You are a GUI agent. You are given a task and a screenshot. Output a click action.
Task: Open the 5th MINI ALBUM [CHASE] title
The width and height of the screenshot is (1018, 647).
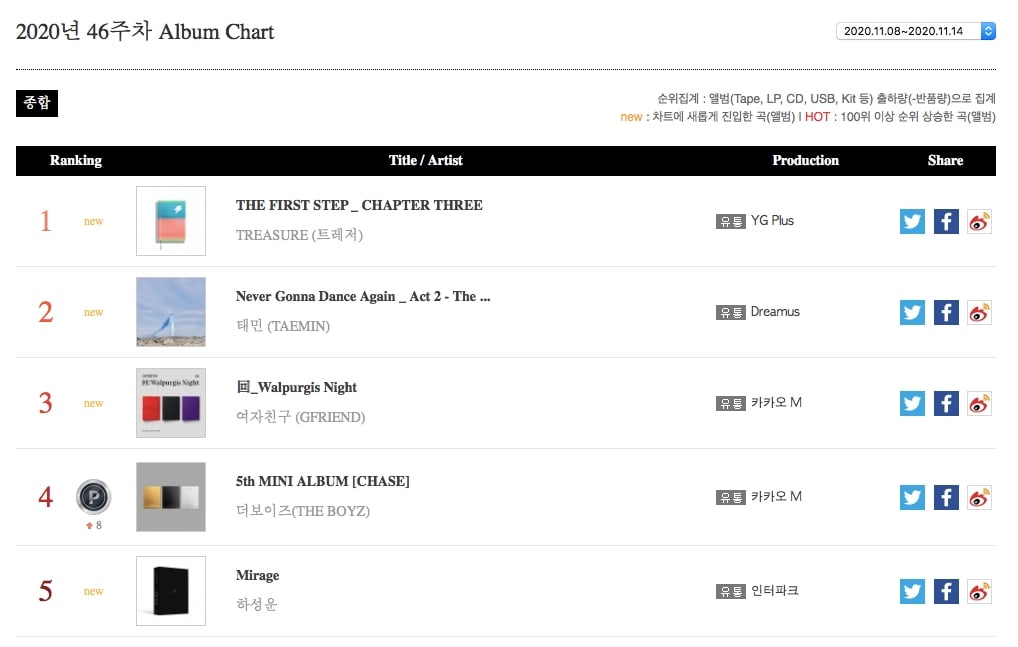click(322, 481)
